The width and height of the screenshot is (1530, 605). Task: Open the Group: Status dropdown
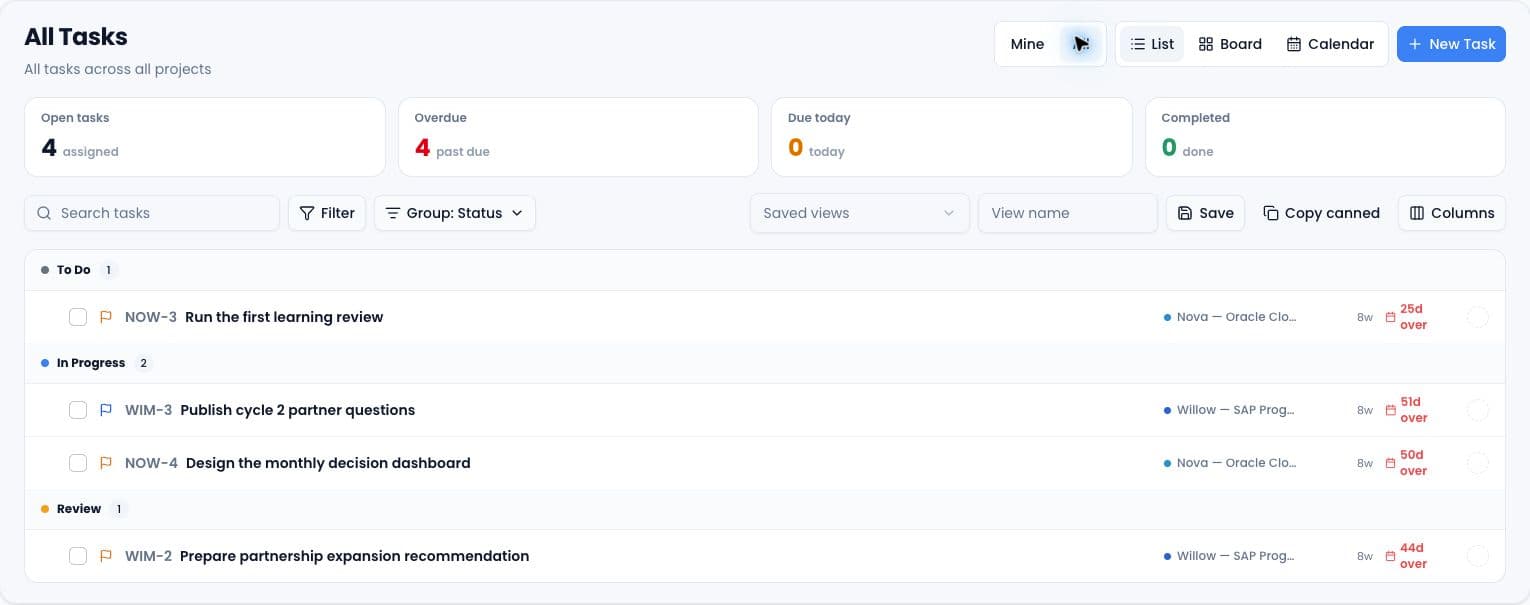(455, 213)
